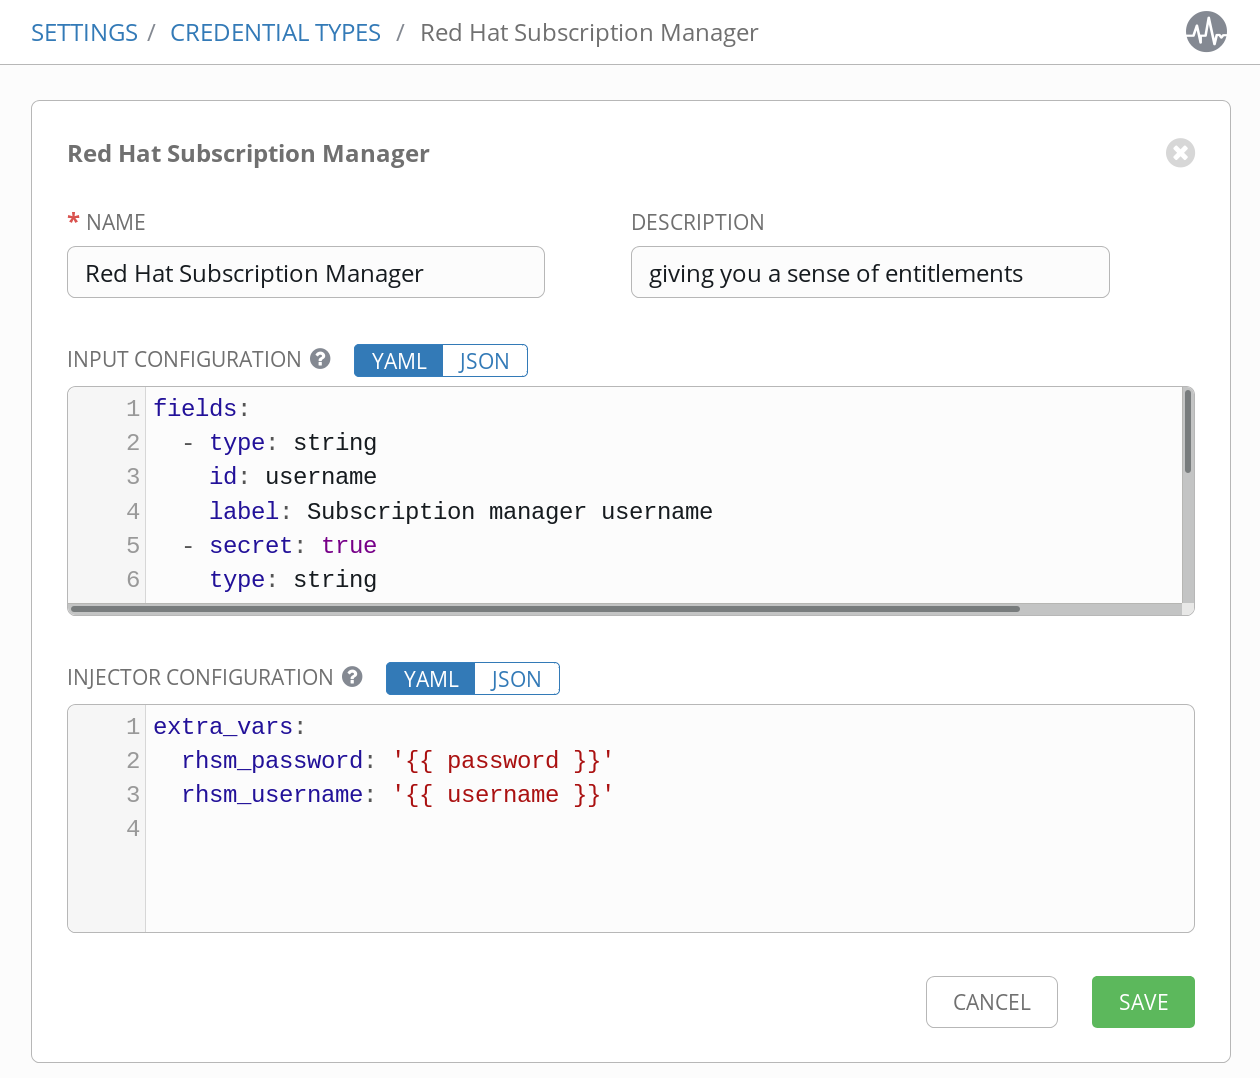Show help for Injector Configuration

coord(352,677)
